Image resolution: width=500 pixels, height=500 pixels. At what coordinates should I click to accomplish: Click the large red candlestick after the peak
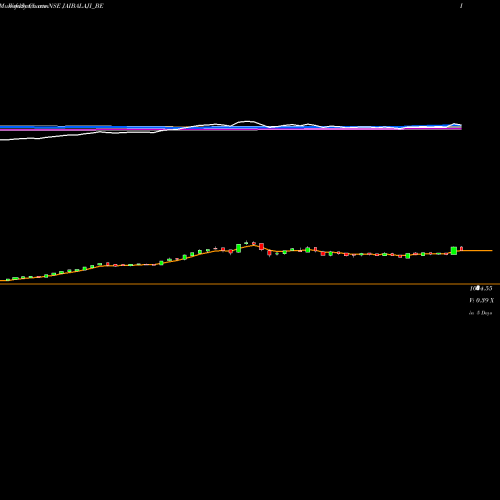point(262,246)
